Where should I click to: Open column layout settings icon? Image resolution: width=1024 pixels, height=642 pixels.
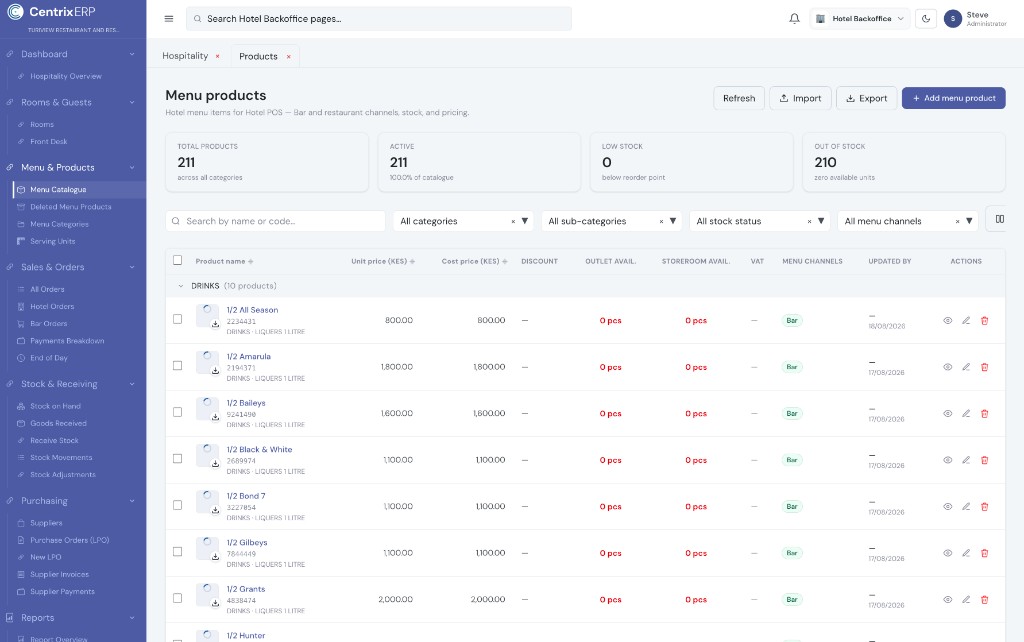click(x=999, y=219)
